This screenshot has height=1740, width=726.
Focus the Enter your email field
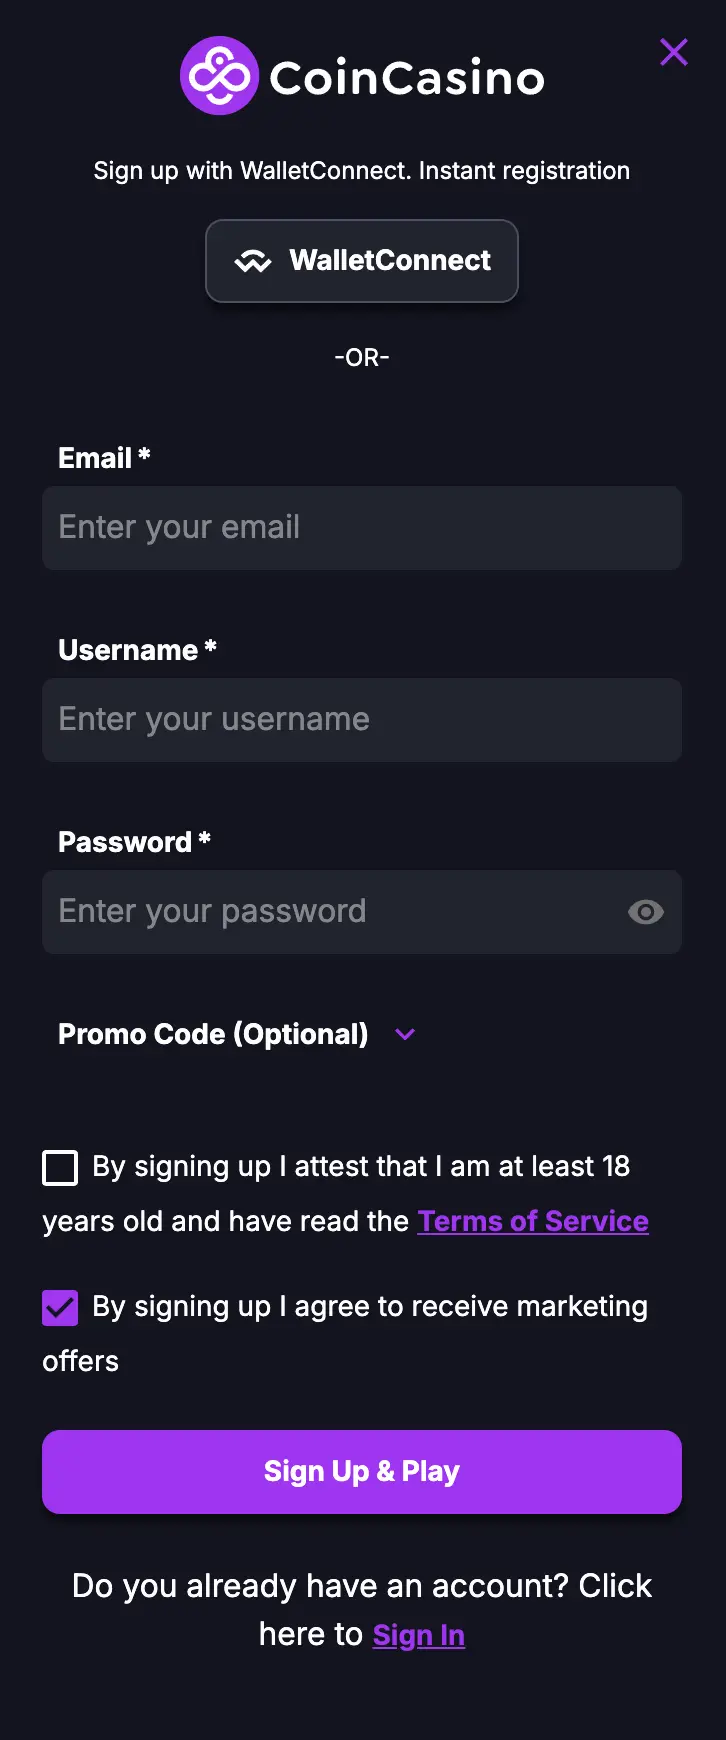click(362, 528)
